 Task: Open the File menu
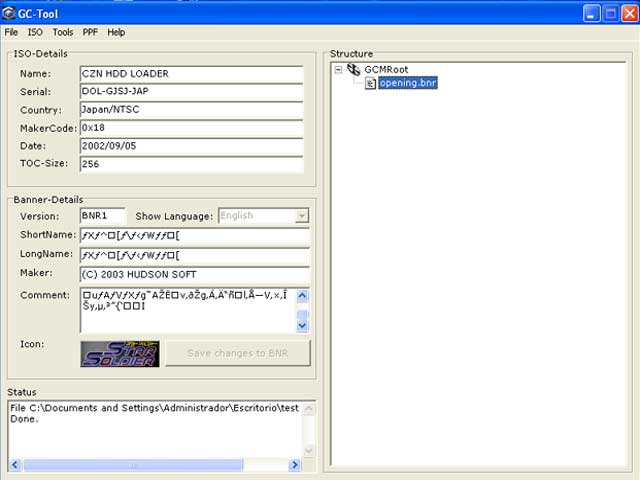tap(11, 32)
